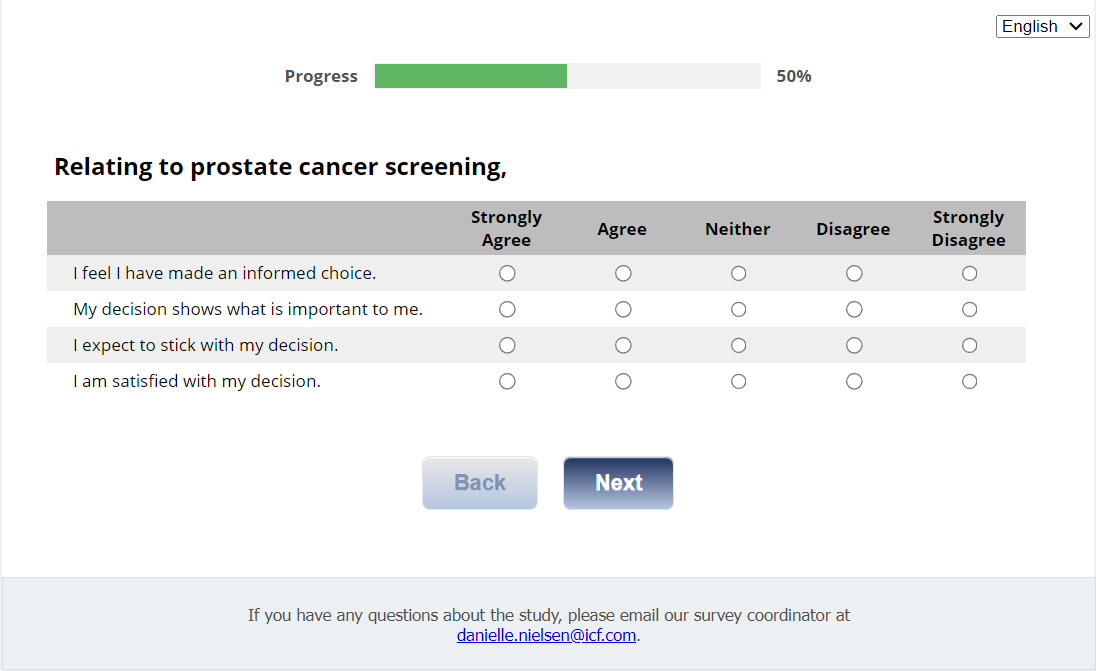Image resolution: width=1096 pixels, height=671 pixels.
Task: Select Agree for stick with my decision
Action: click(x=623, y=346)
